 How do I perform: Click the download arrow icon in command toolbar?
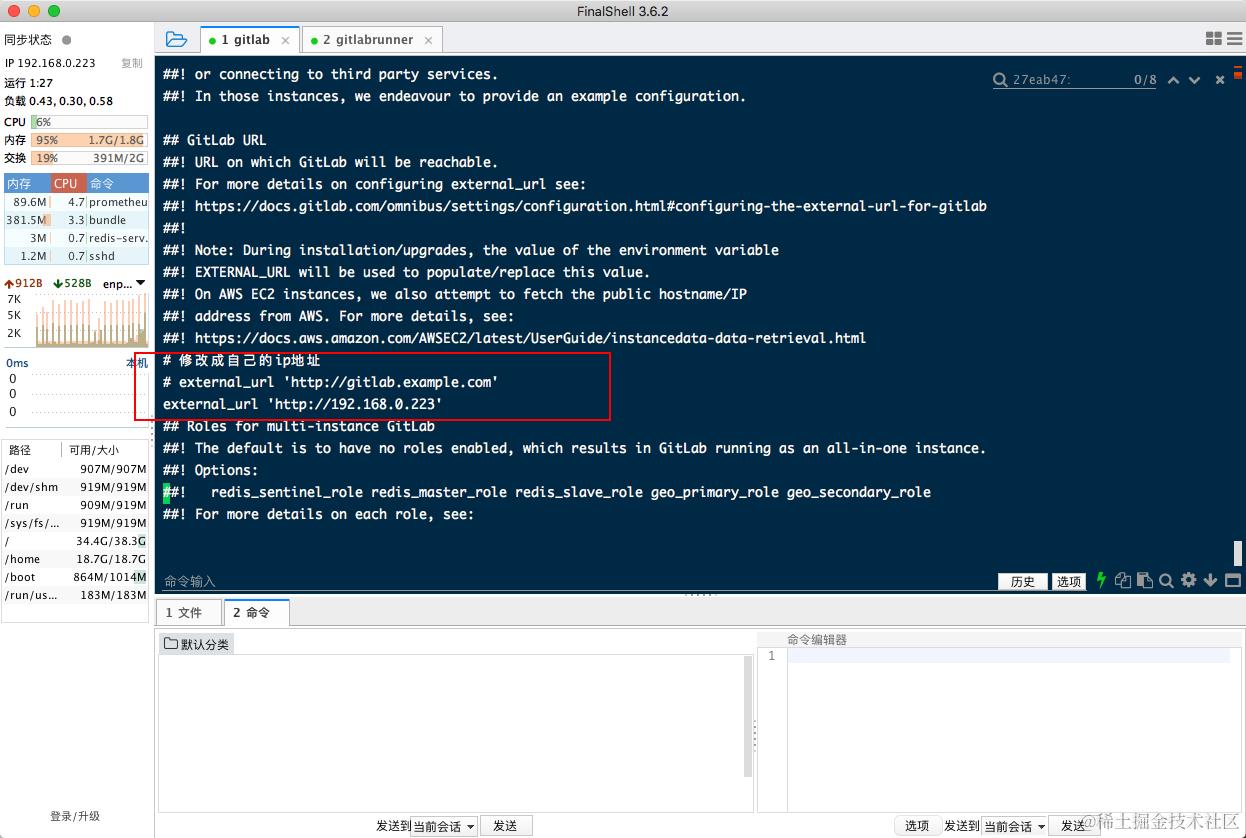(1210, 580)
